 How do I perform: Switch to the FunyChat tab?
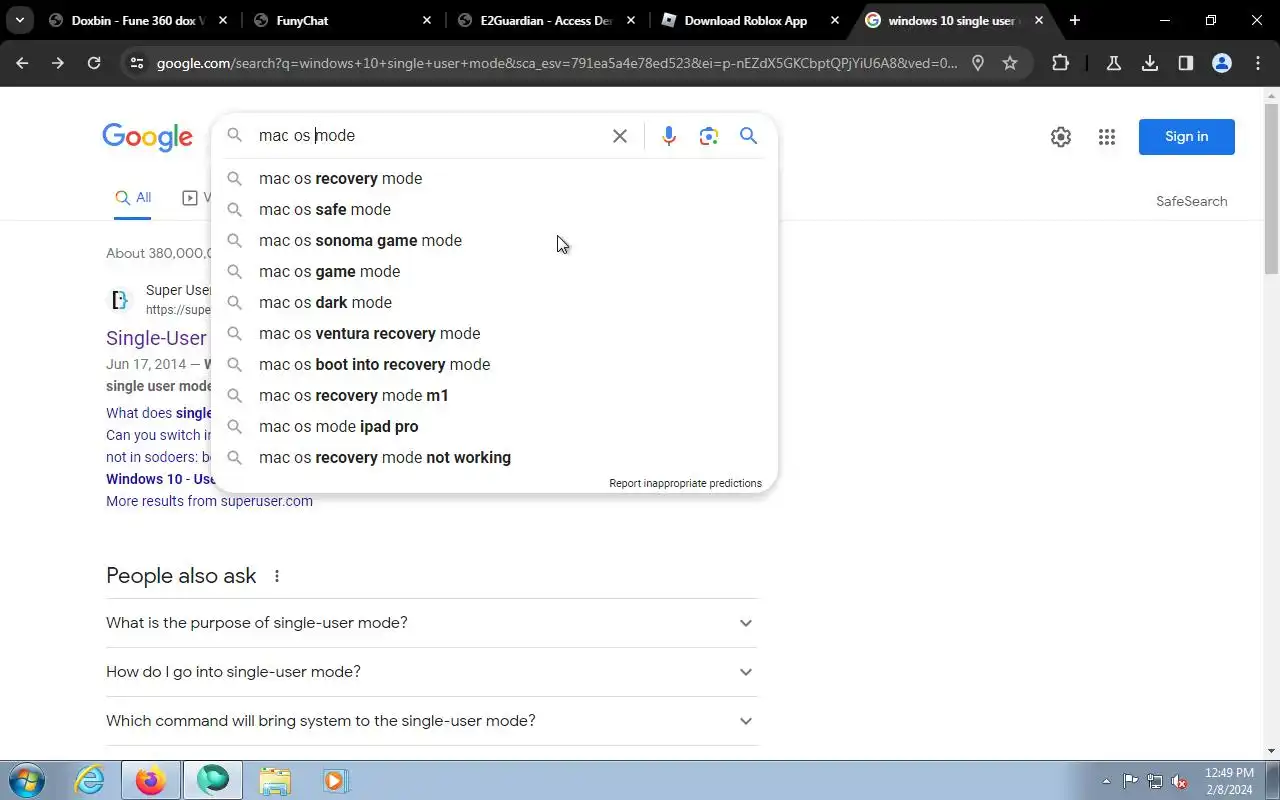point(343,20)
